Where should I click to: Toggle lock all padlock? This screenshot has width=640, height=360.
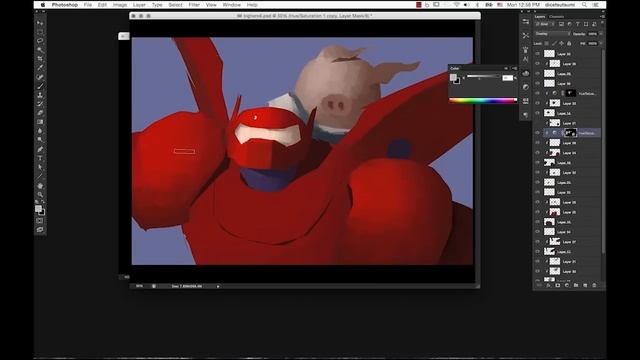569,43
